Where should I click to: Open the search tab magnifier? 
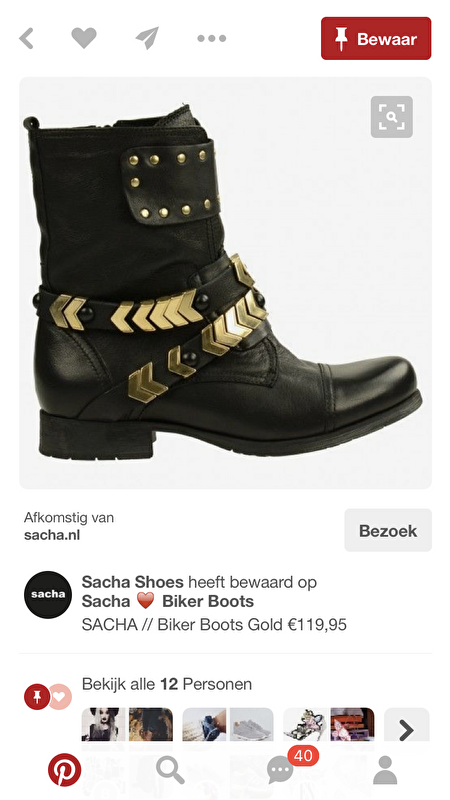click(x=170, y=770)
